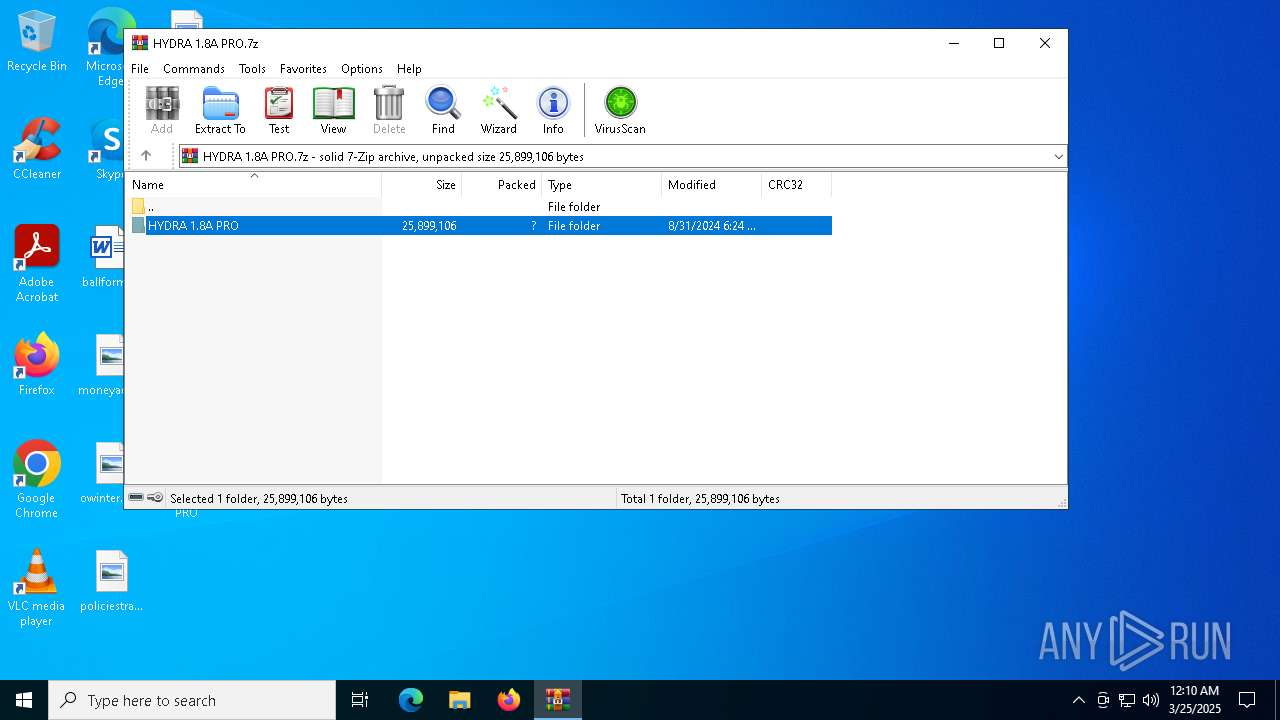This screenshot has width=1280, height=720.
Task: Click the 'Selected 1 folder' status text
Action: (259, 498)
